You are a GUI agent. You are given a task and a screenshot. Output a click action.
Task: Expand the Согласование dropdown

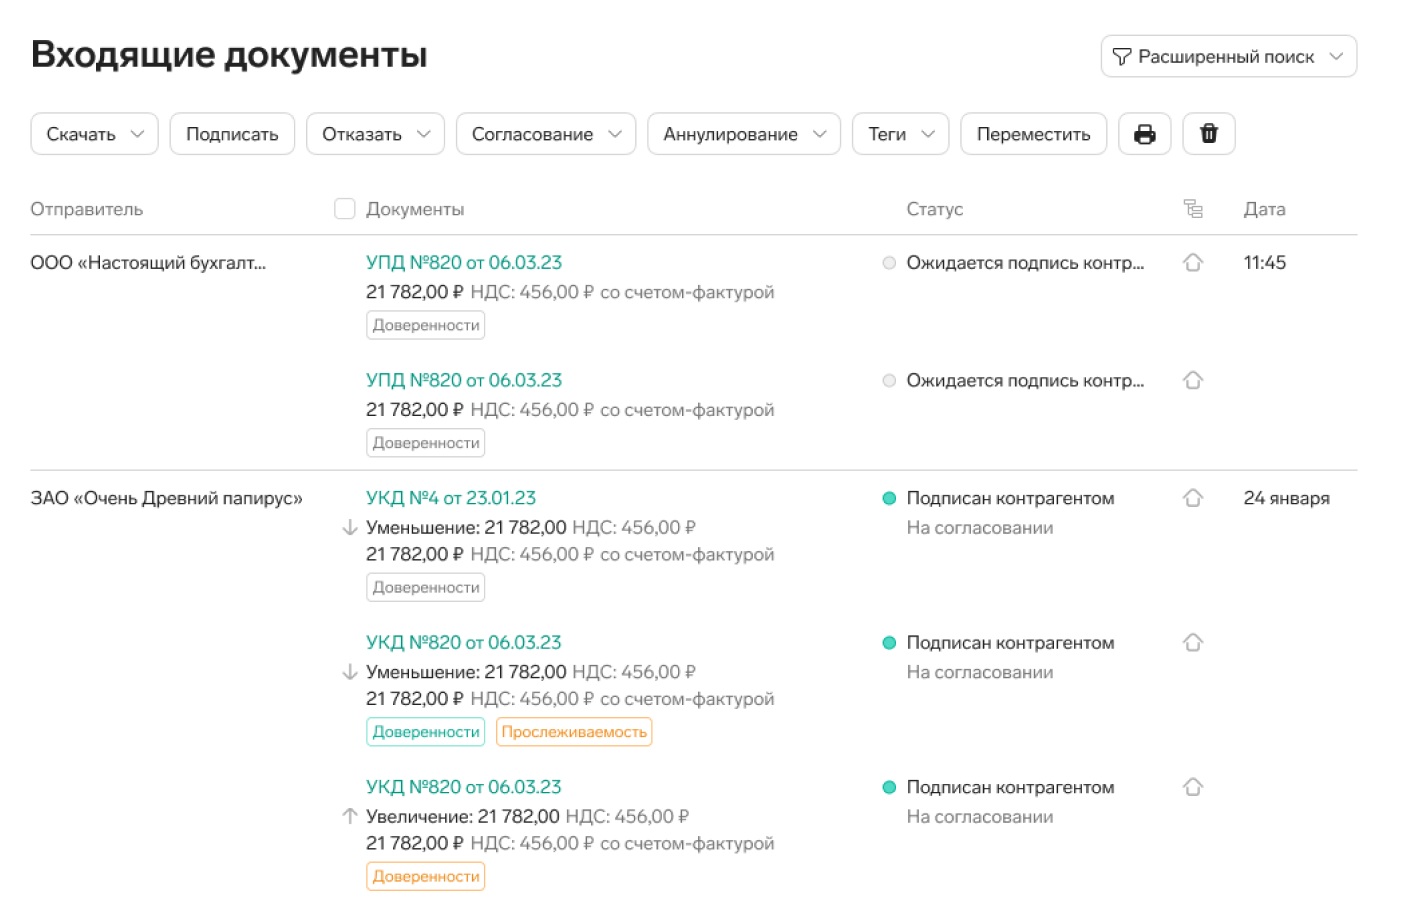tap(546, 134)
